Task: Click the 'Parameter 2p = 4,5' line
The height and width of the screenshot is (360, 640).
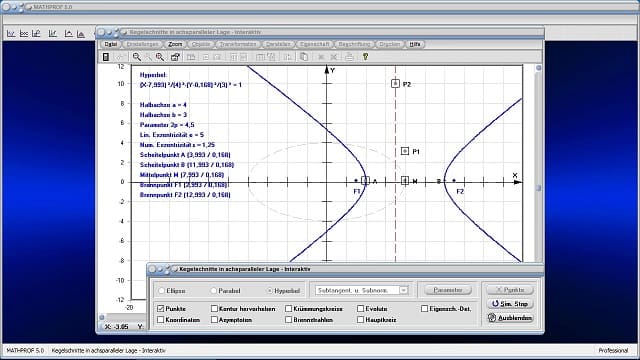Action: 167,125
